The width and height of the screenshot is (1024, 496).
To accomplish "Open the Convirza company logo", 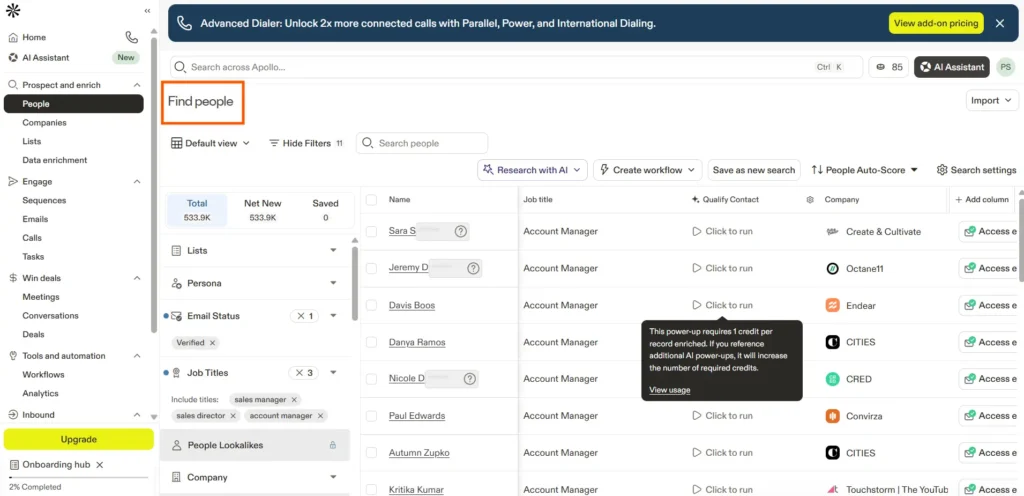I will 832,416.
